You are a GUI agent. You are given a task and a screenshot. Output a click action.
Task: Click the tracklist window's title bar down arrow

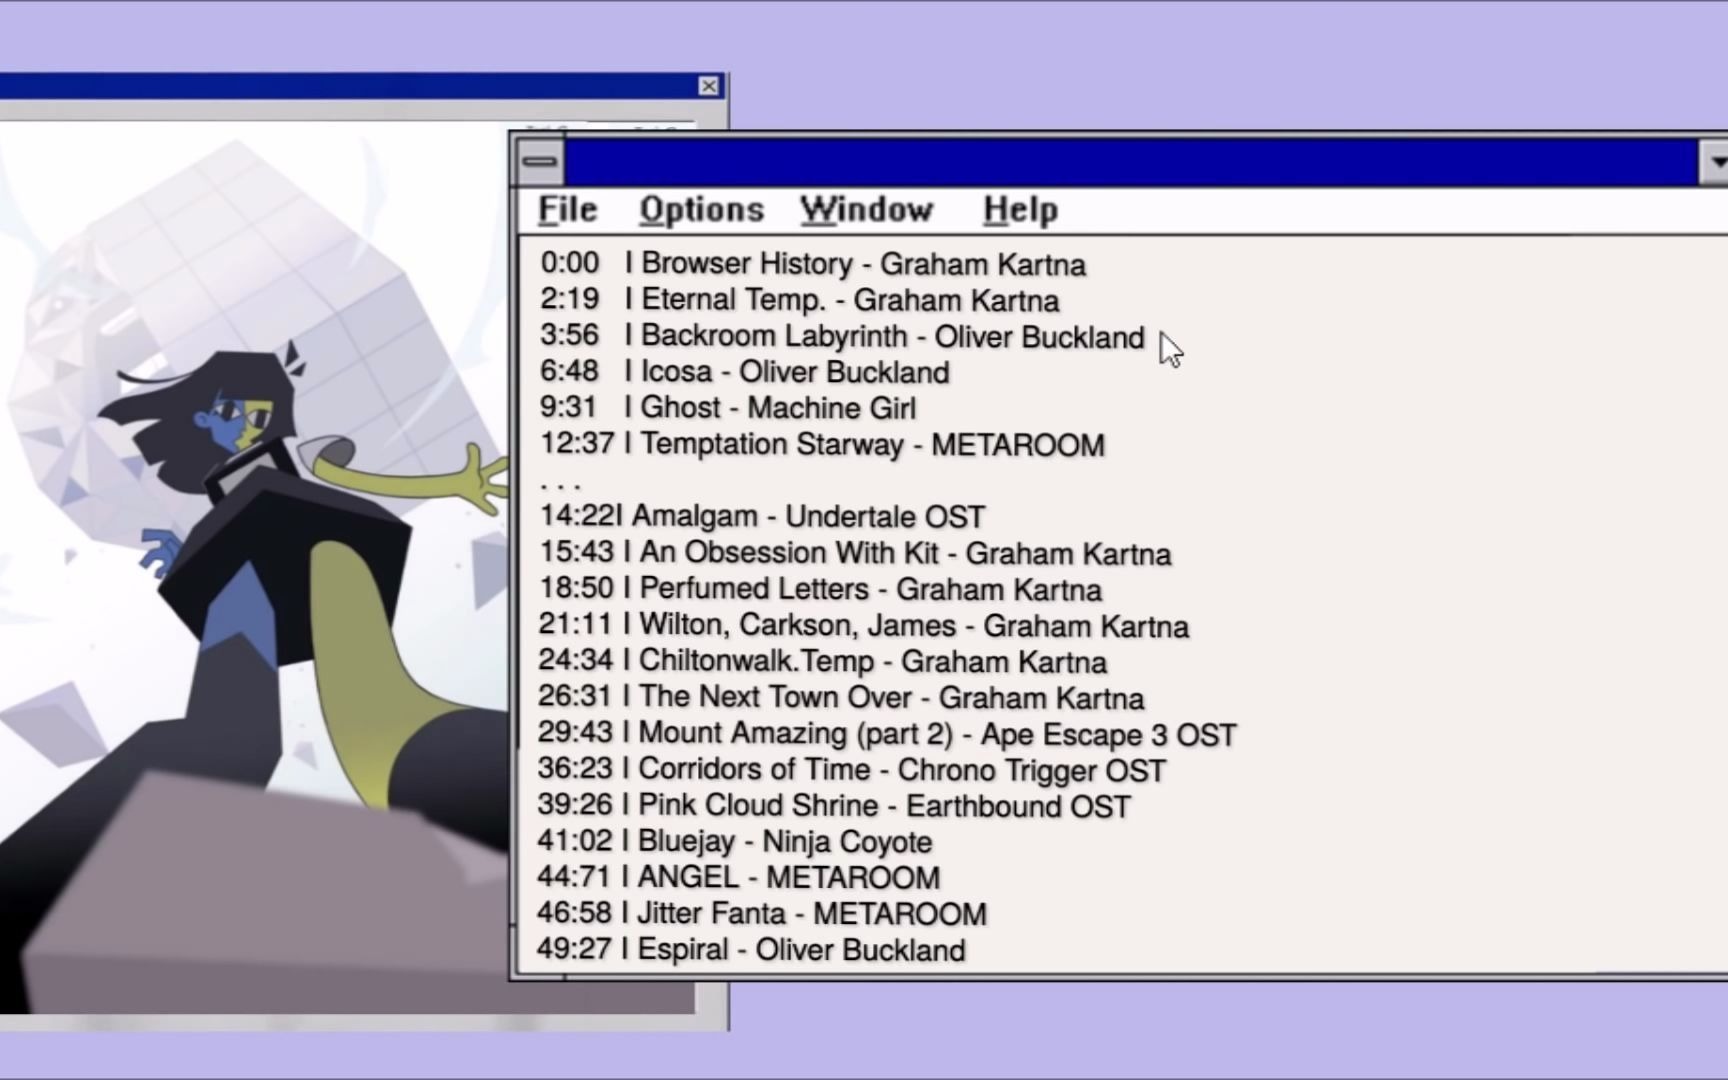(x=1714, y=162)
